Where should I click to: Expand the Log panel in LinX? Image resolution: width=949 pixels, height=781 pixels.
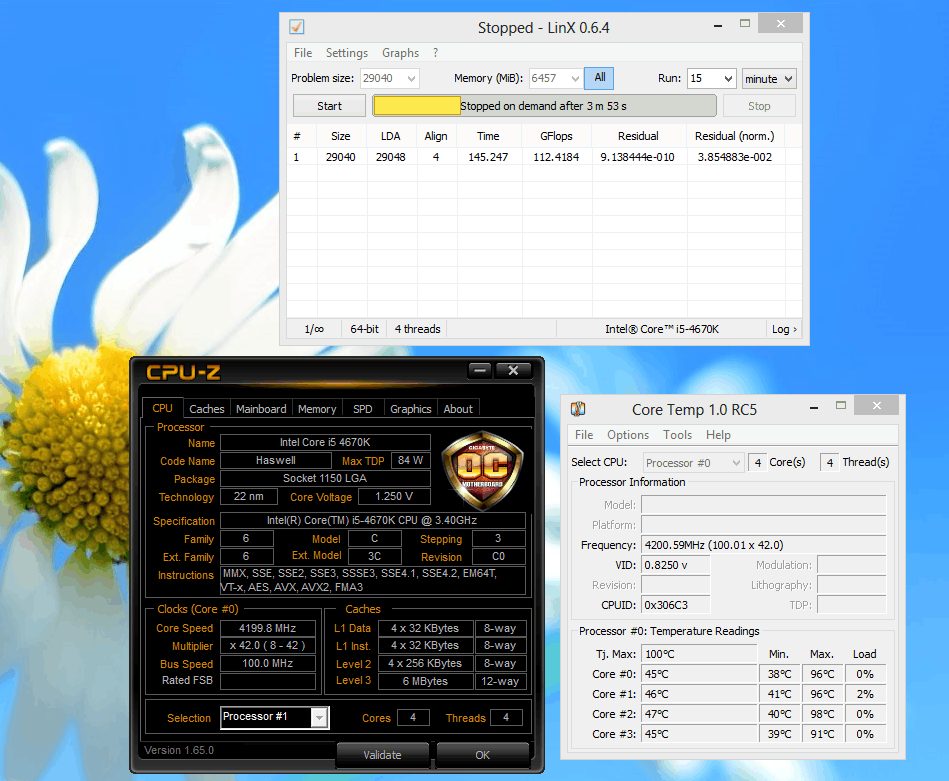tap(784, 329)
